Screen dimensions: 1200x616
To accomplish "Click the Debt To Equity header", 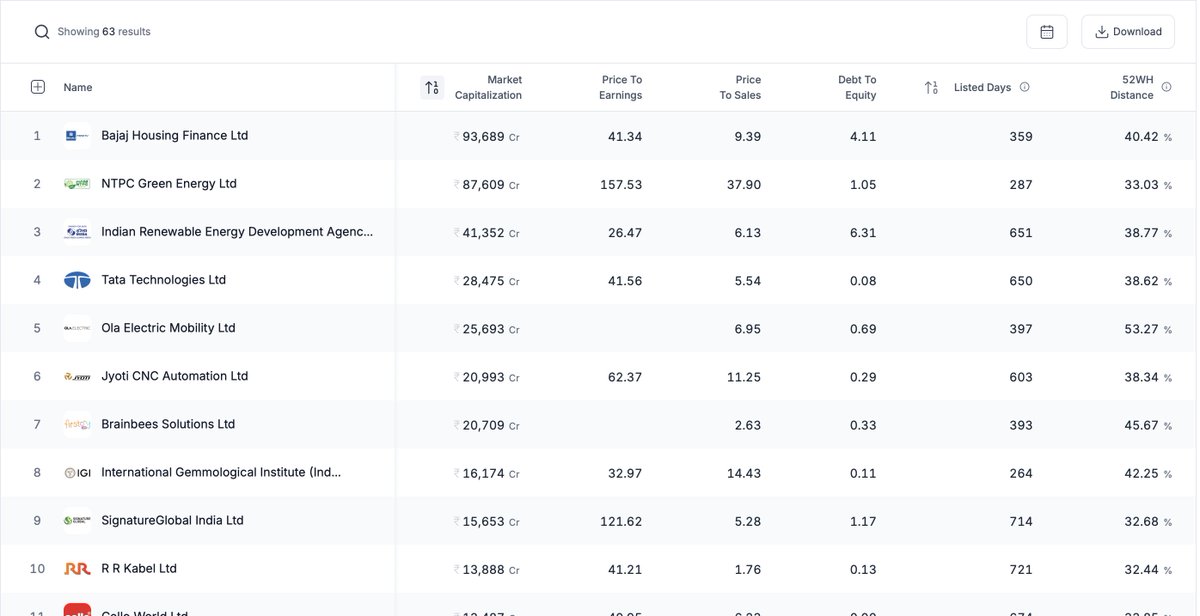I will tap(857, 87).
